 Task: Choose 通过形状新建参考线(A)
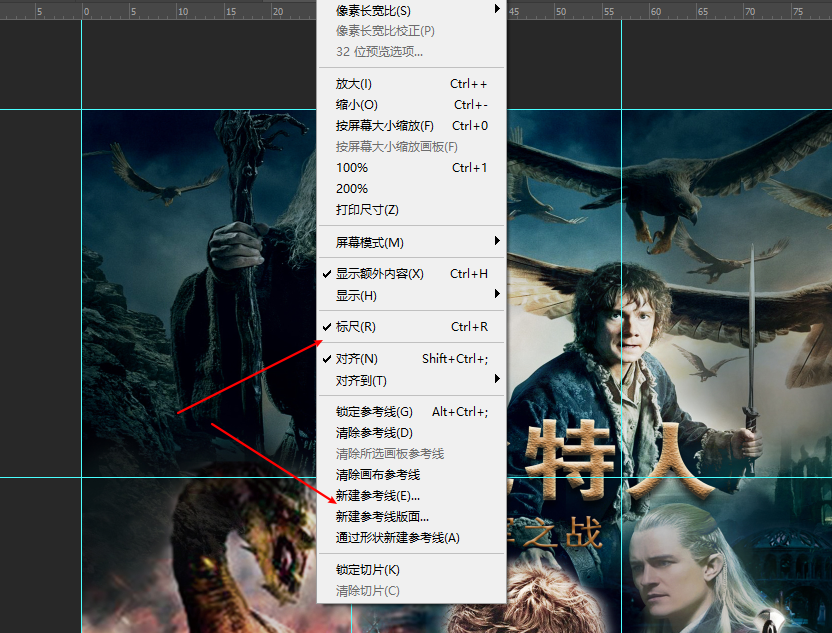coord(411,537)
